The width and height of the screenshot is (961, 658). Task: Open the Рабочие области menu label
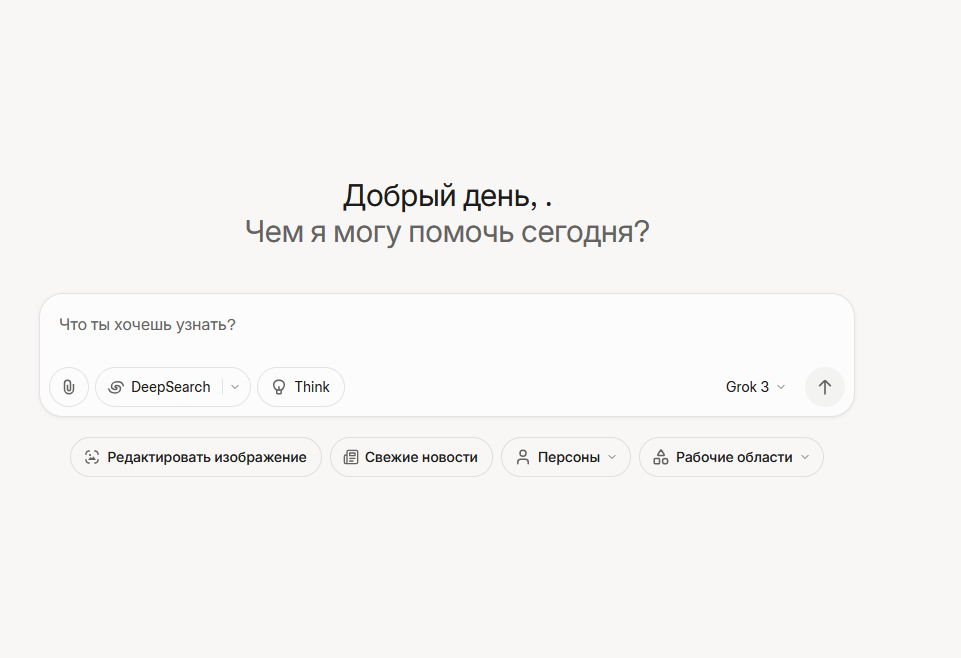point(734,457)
